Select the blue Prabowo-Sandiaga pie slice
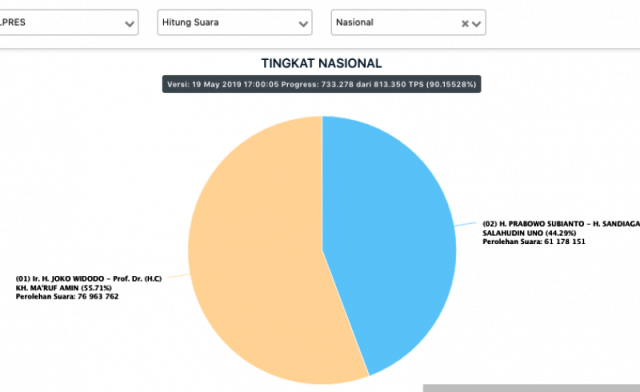The image size is (640, 392). pos(388,229)
